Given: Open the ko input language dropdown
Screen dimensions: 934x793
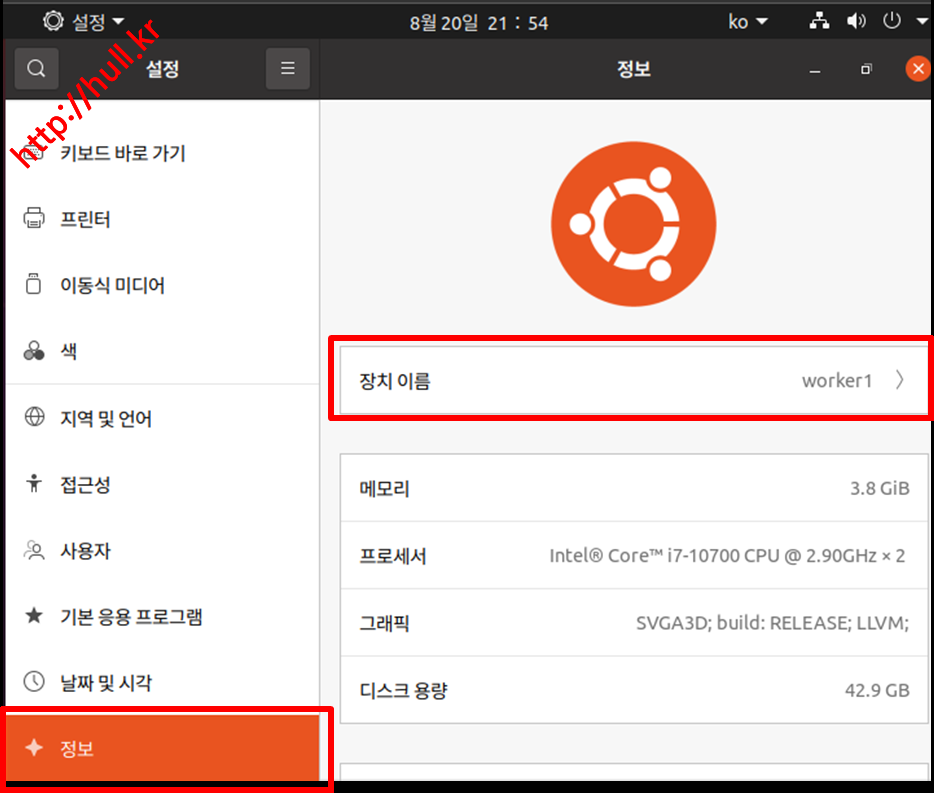Looking at the screenshot, I should pyautogui.click(x=748, y=22).
